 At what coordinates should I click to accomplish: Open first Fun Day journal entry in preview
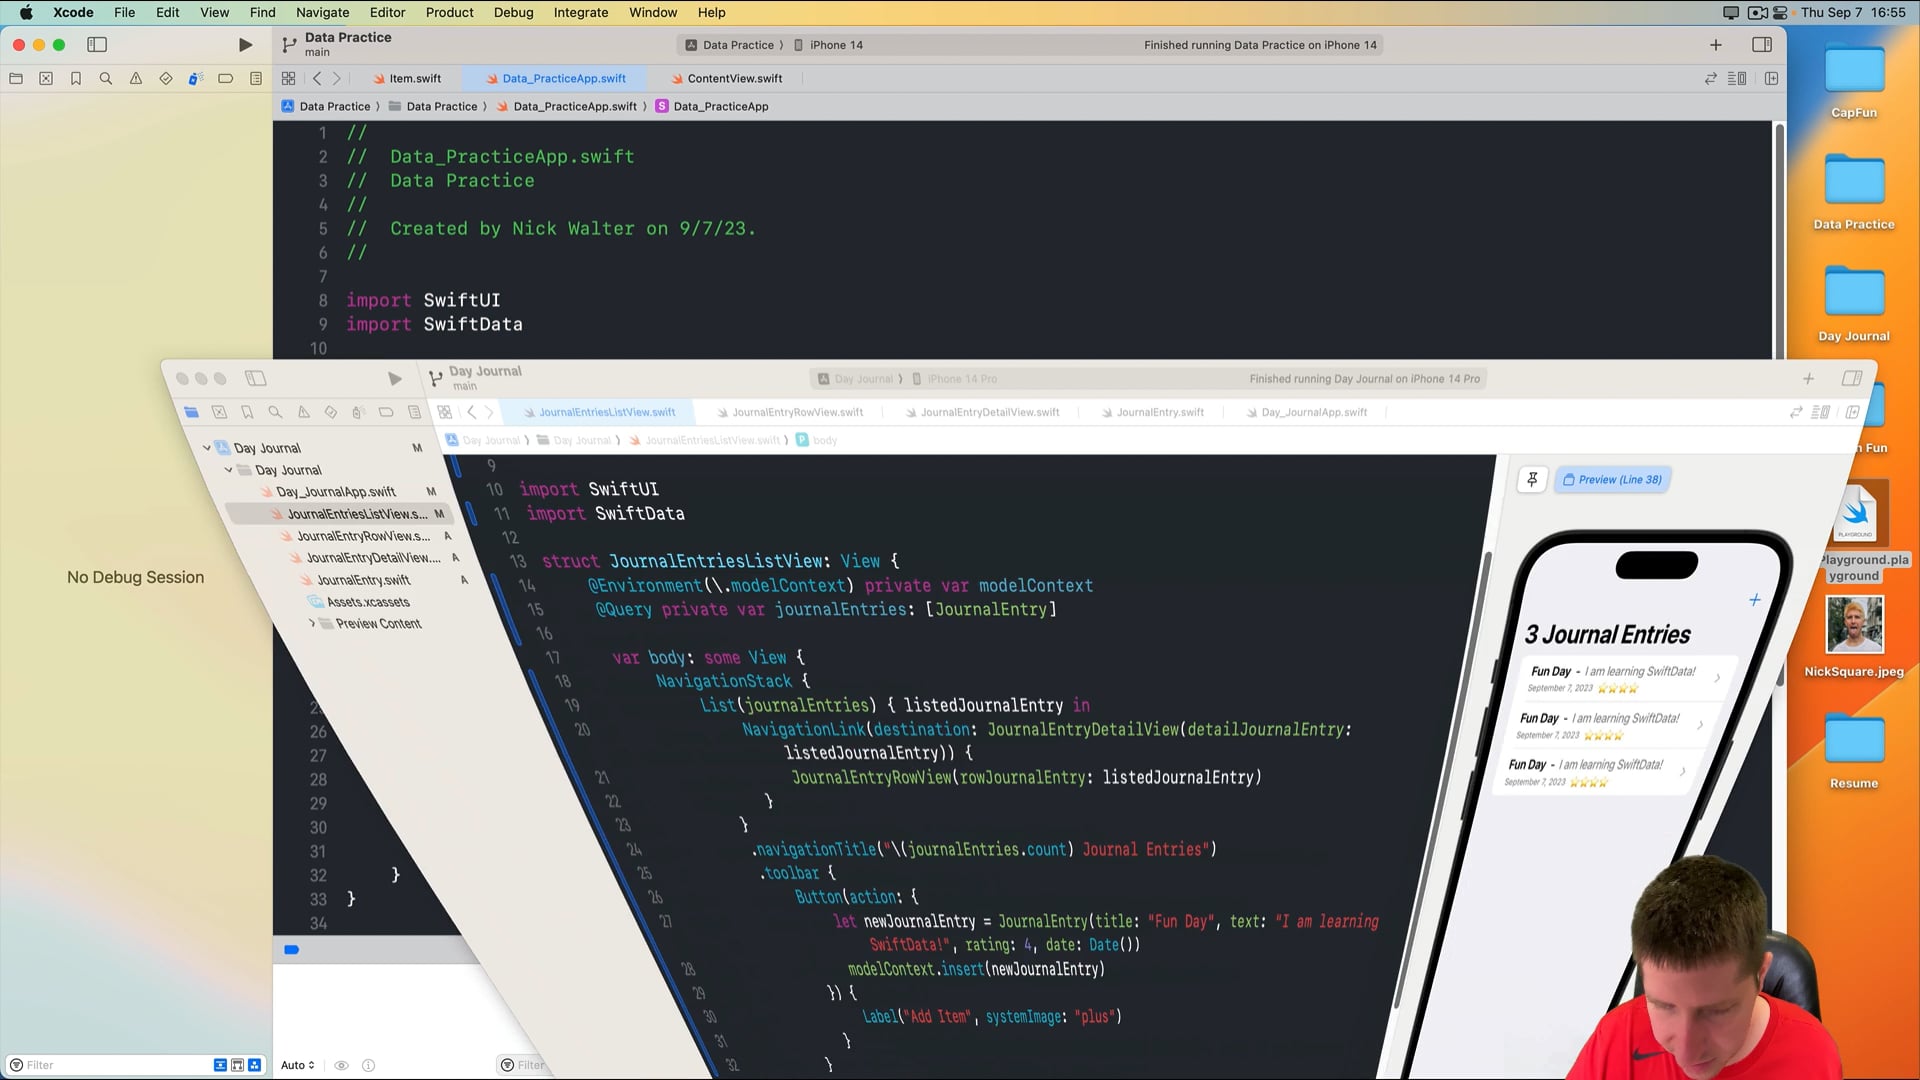tap(1623, 679)
